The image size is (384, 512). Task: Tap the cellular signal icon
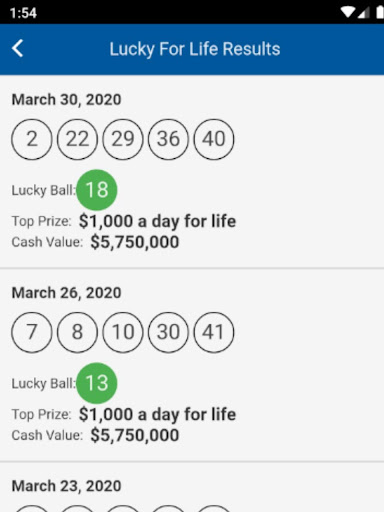click(x=363, y=13)
